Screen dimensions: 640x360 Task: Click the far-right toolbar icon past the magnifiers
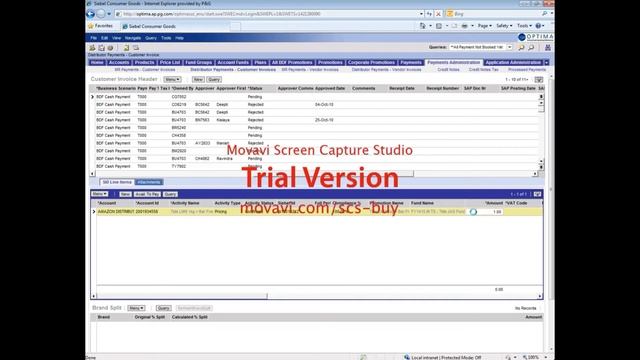[x=548, y=48]
